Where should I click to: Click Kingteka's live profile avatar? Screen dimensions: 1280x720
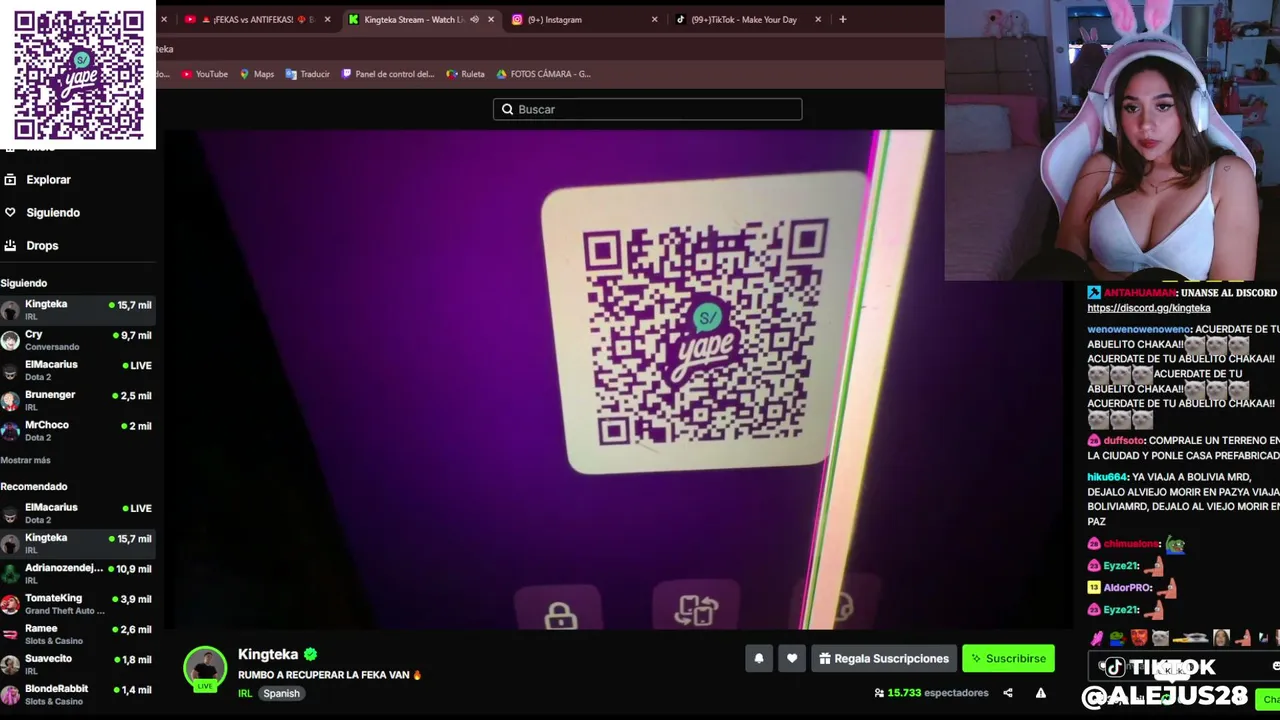[x=205, y=668]
